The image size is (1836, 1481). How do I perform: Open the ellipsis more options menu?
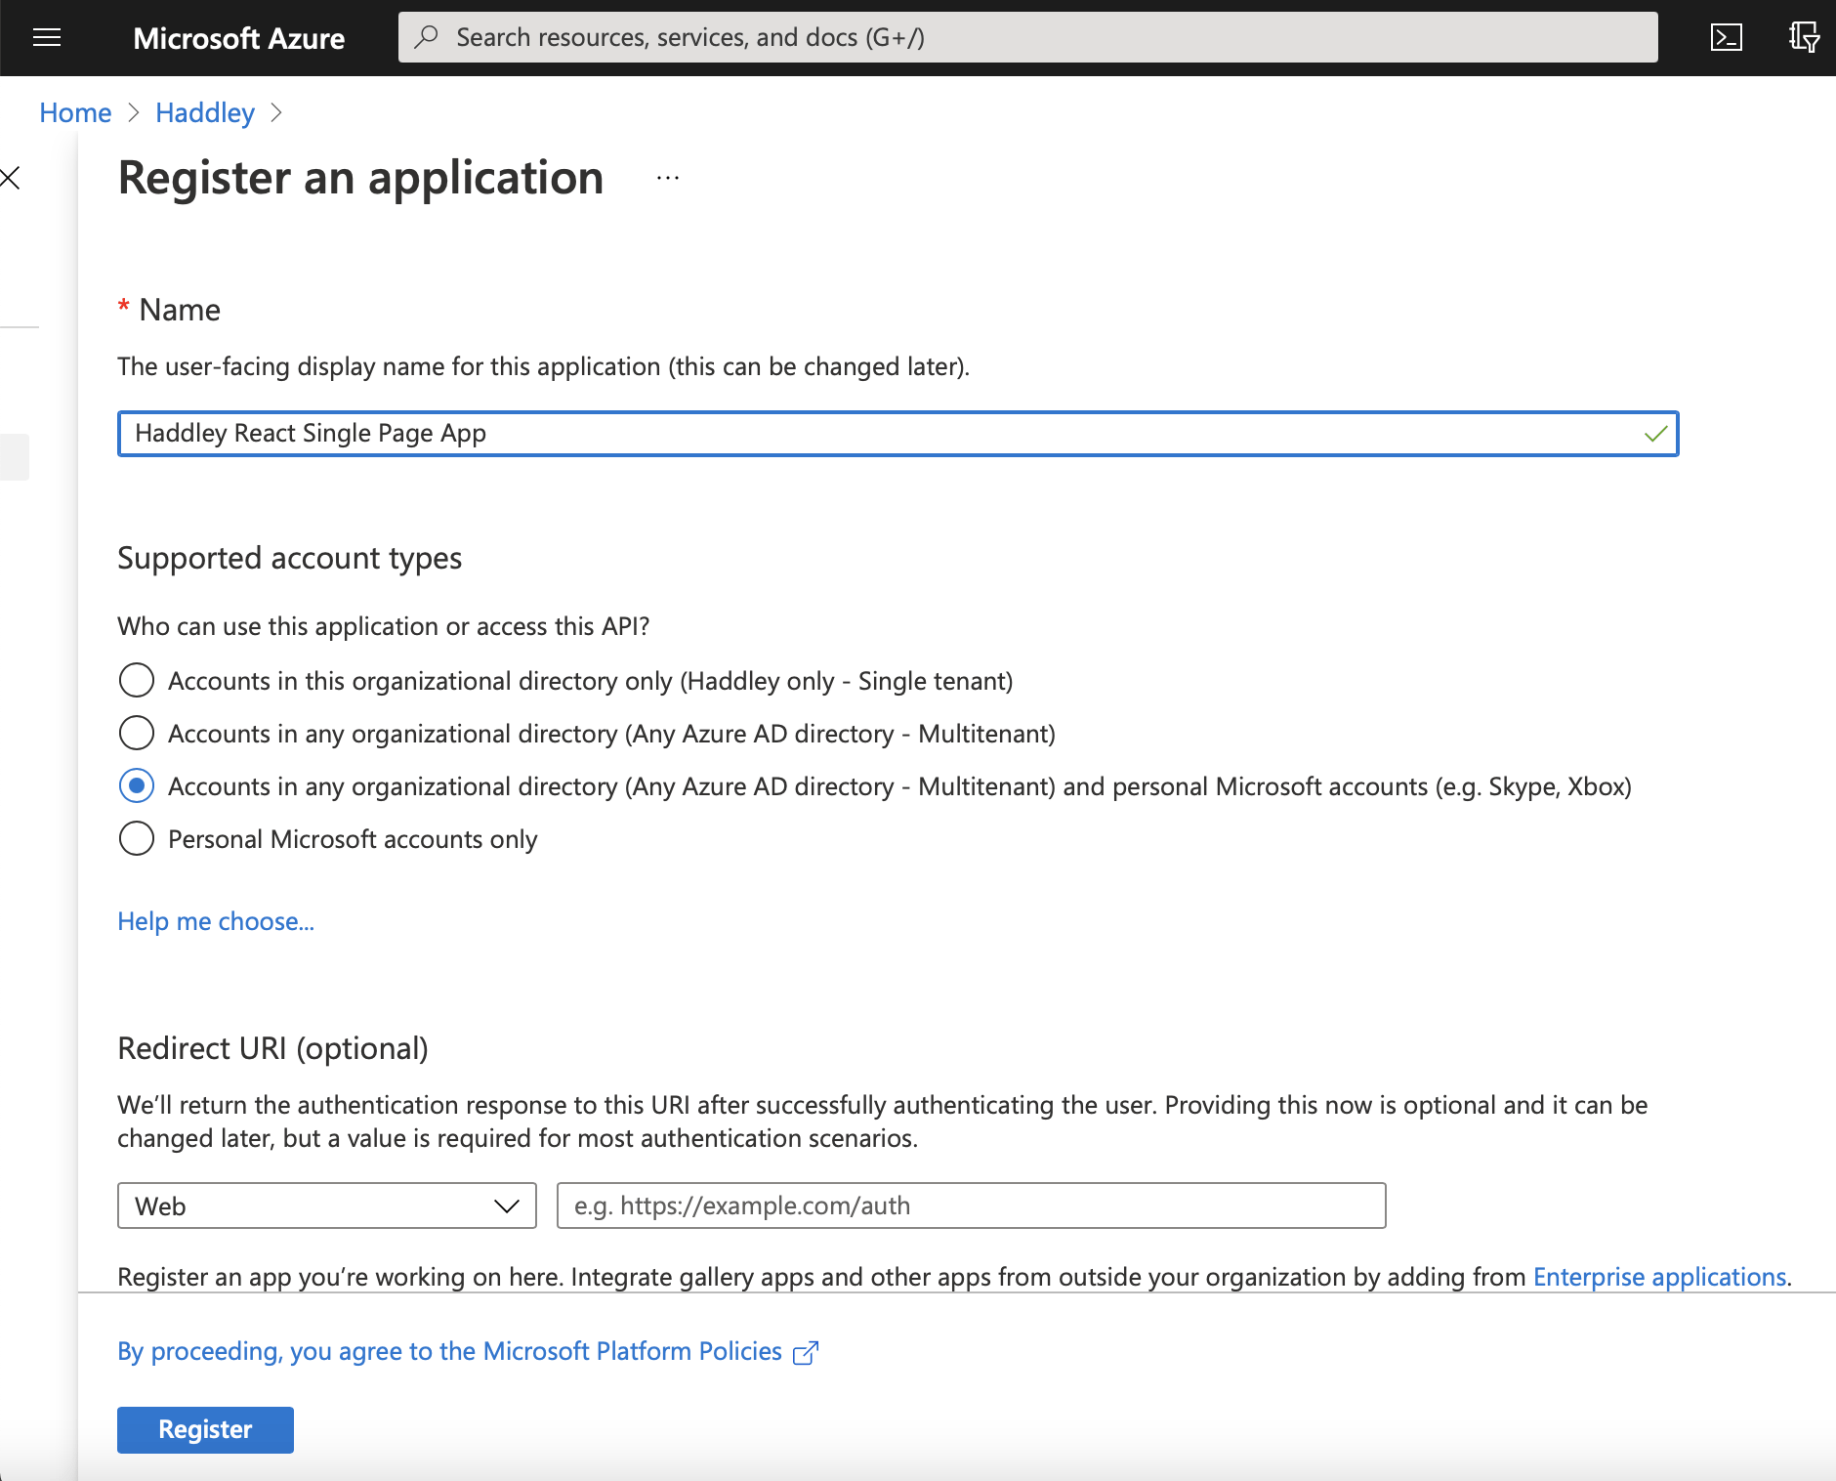click(x=668, y=179)
